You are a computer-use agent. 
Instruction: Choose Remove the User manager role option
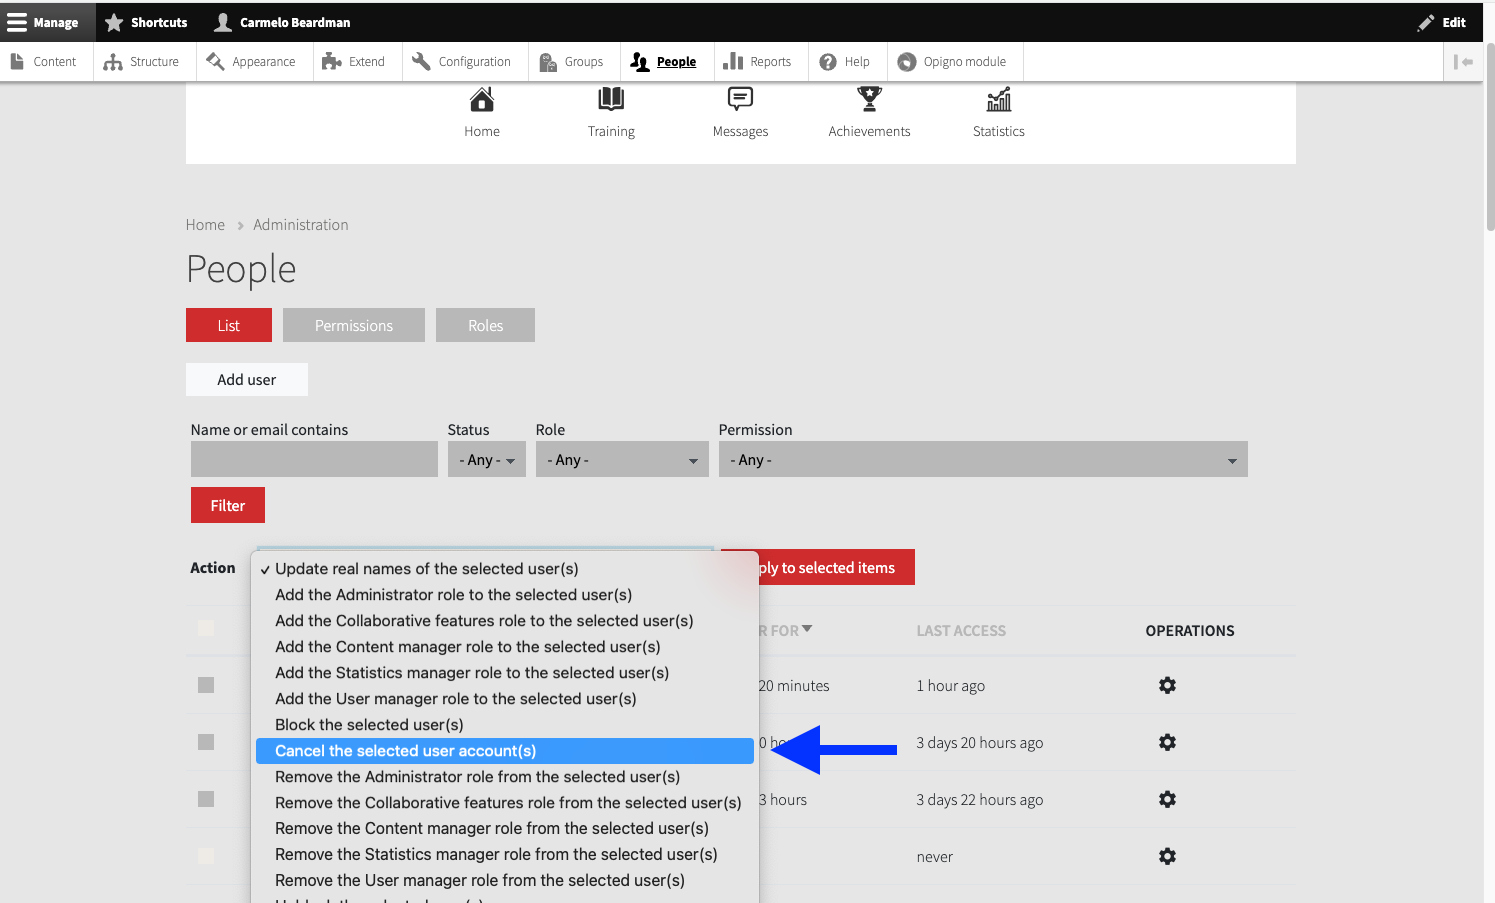[x=505, y=881]
